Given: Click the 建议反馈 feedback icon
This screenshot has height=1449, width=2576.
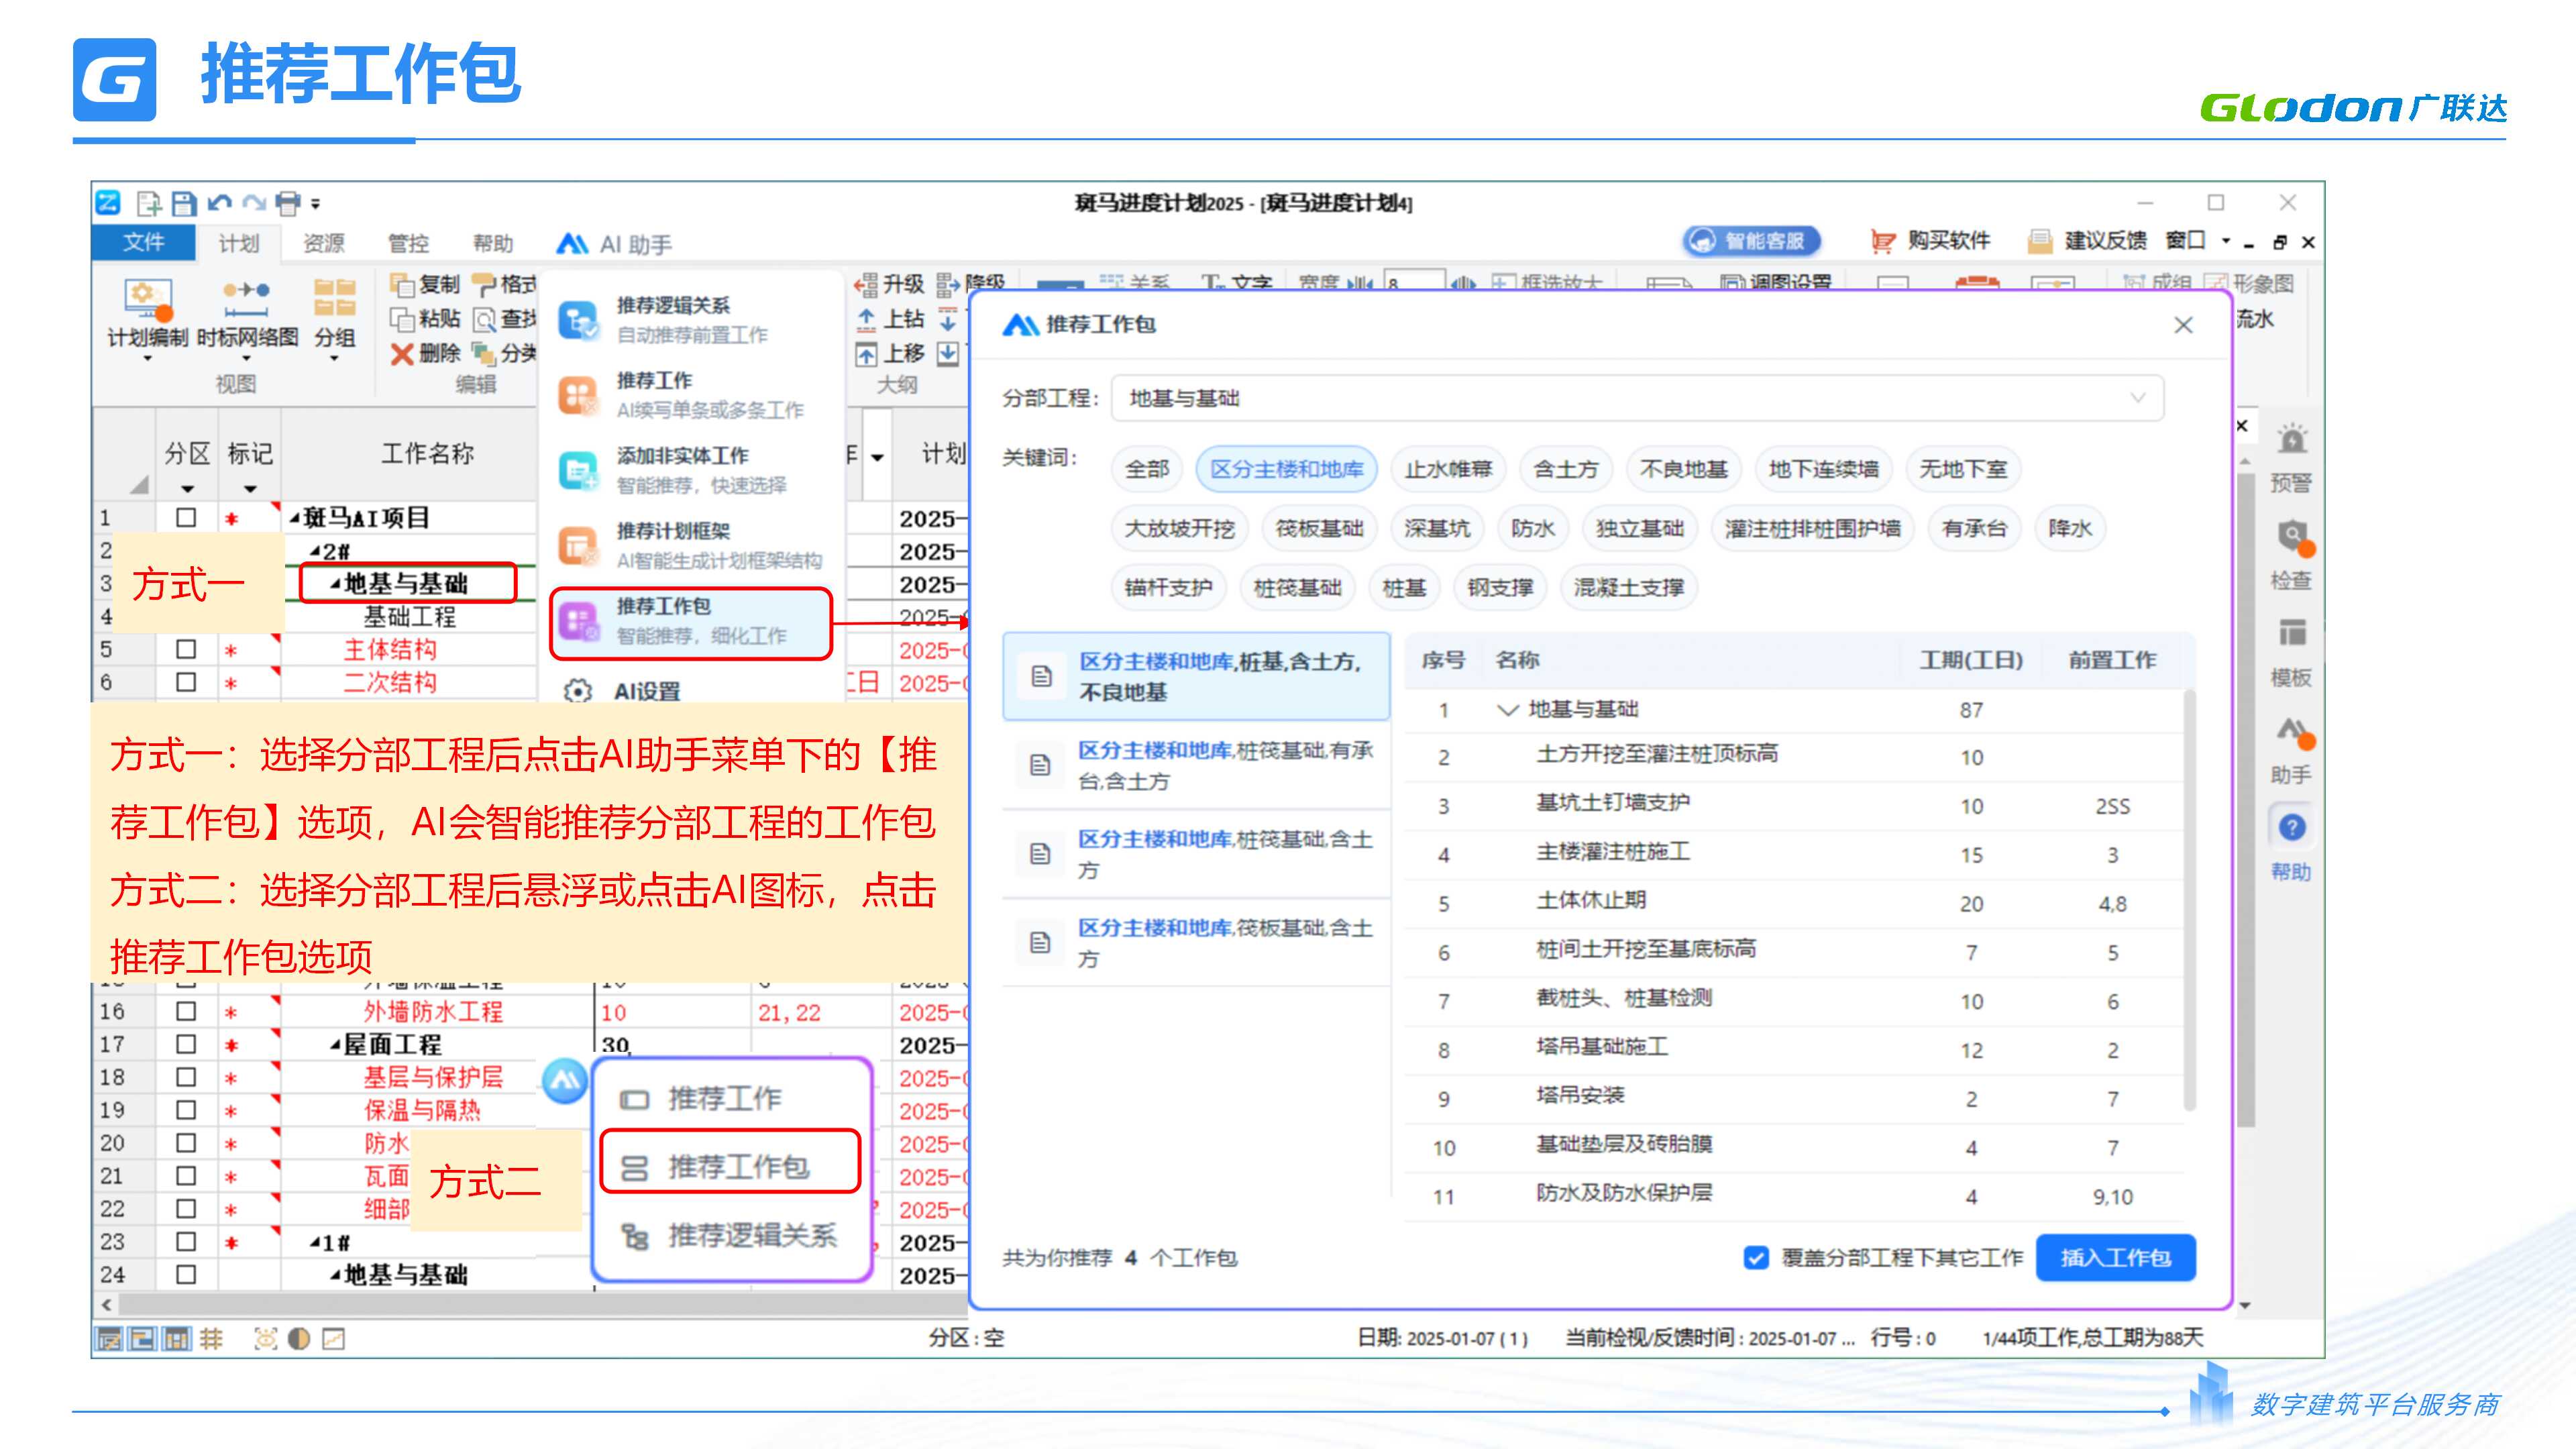Looking at the screenshot, I should point(2039,241).
